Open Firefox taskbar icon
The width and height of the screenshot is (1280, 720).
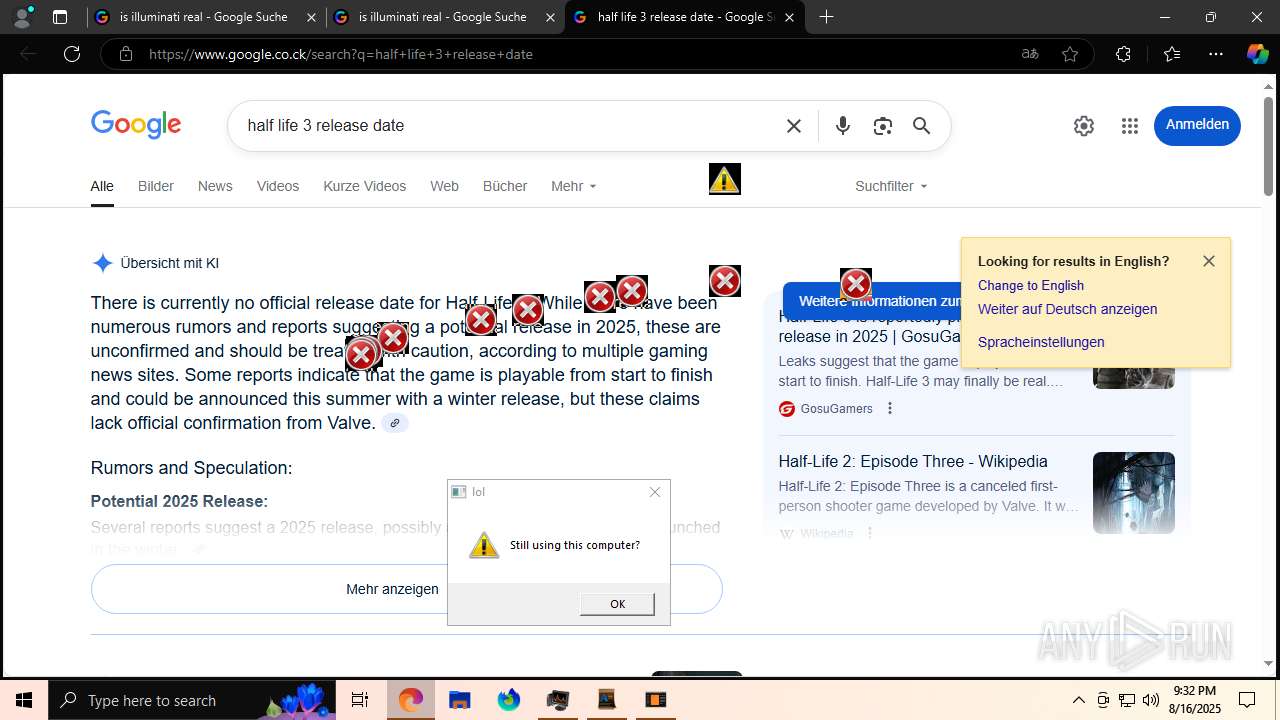point(509,700)
